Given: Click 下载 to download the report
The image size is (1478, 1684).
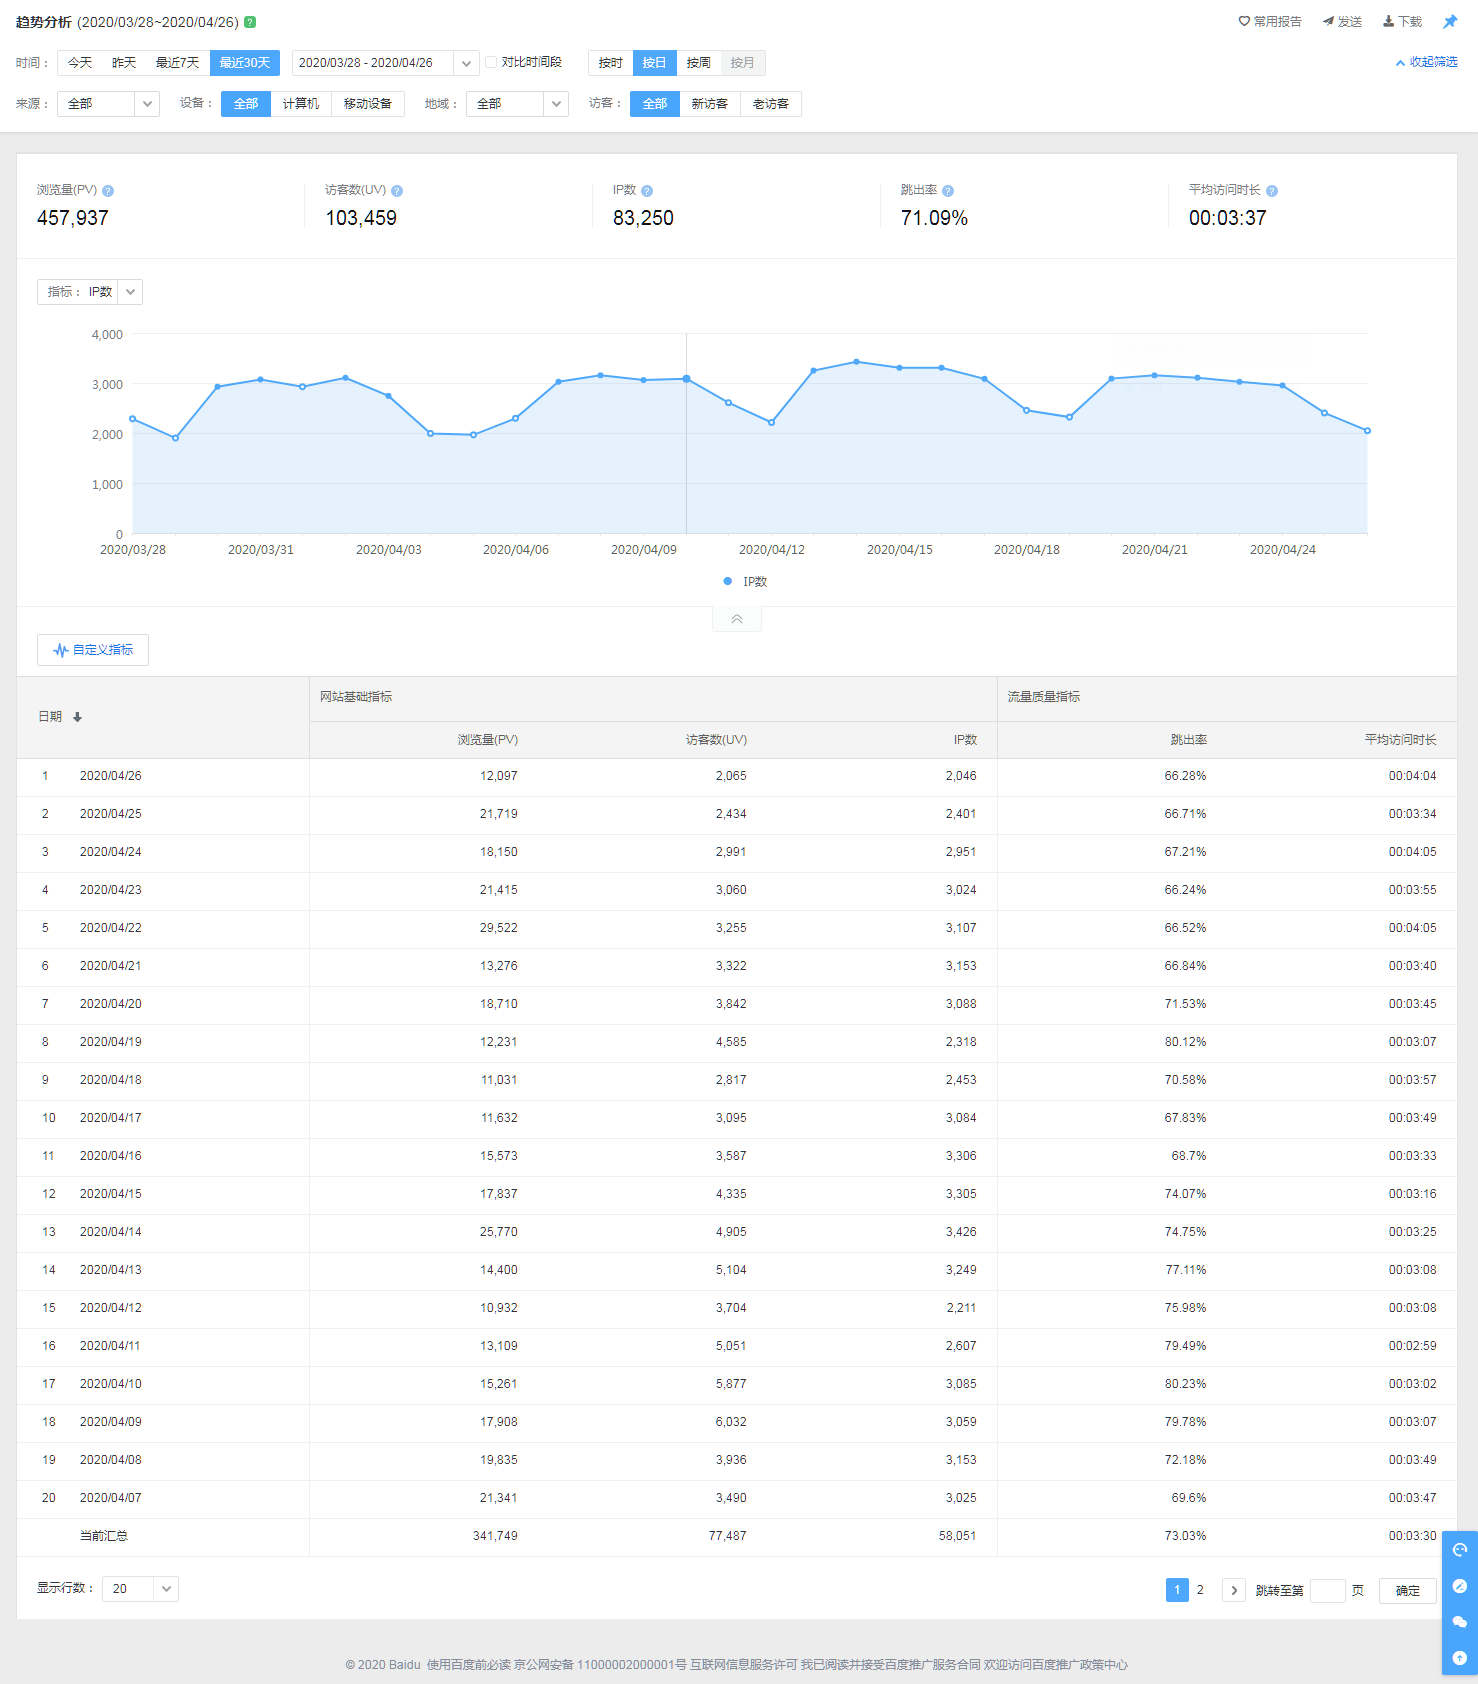Looking at the screenshot, I should point(1402,21).
